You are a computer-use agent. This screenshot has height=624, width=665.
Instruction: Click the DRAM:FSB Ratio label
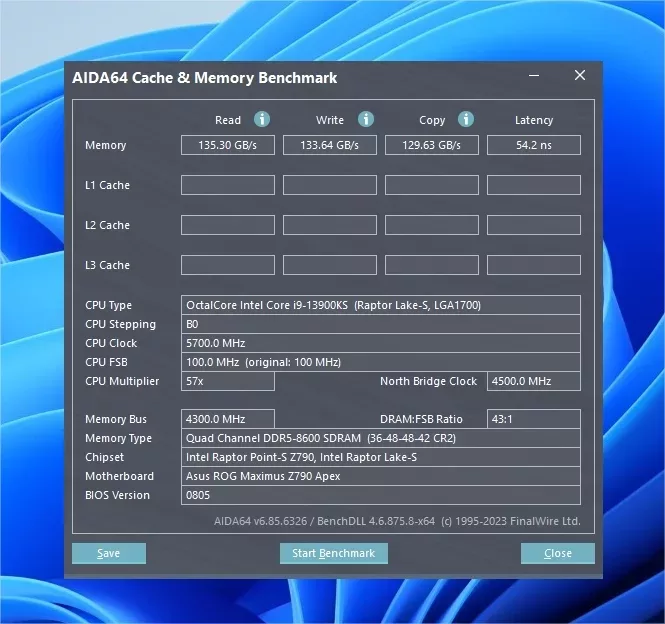(x=421, y=419)
